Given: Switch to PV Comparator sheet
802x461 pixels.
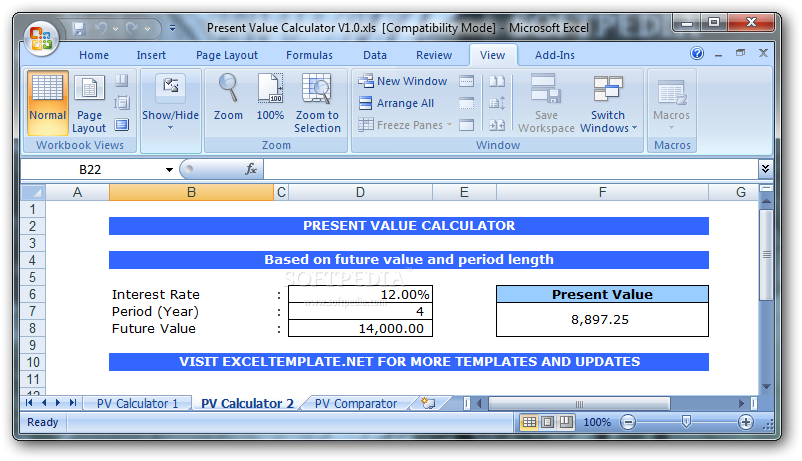Looking at the screenshot, I should pyautogui.click(x=356, y=404).
